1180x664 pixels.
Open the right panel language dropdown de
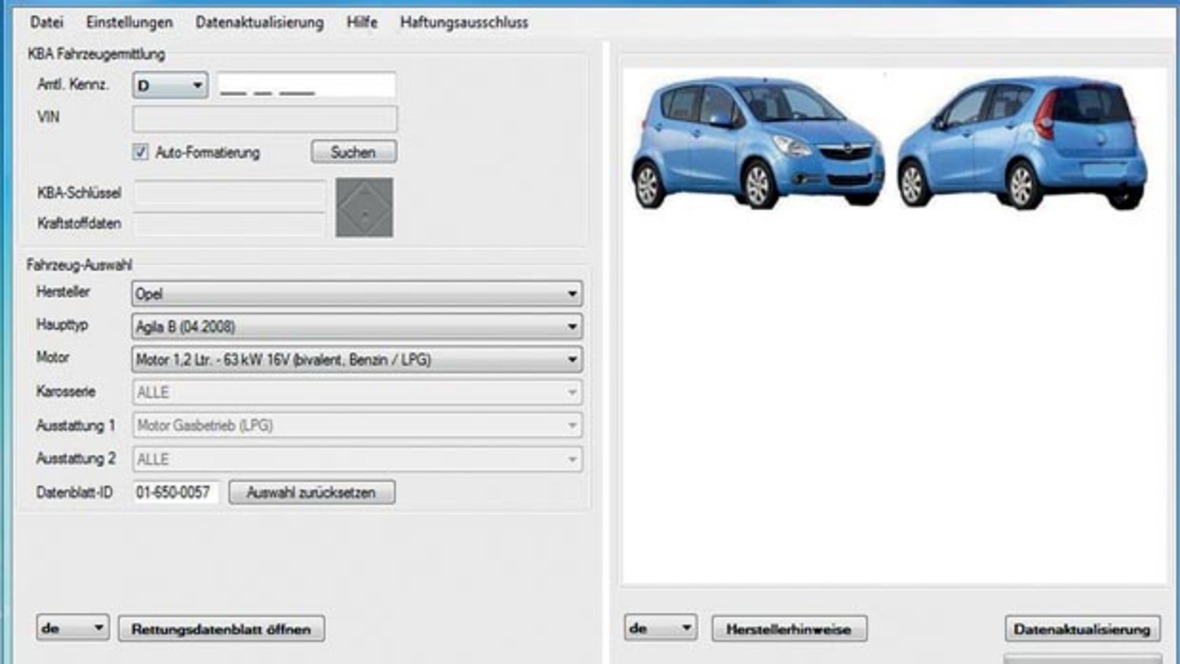pos(660,628)
